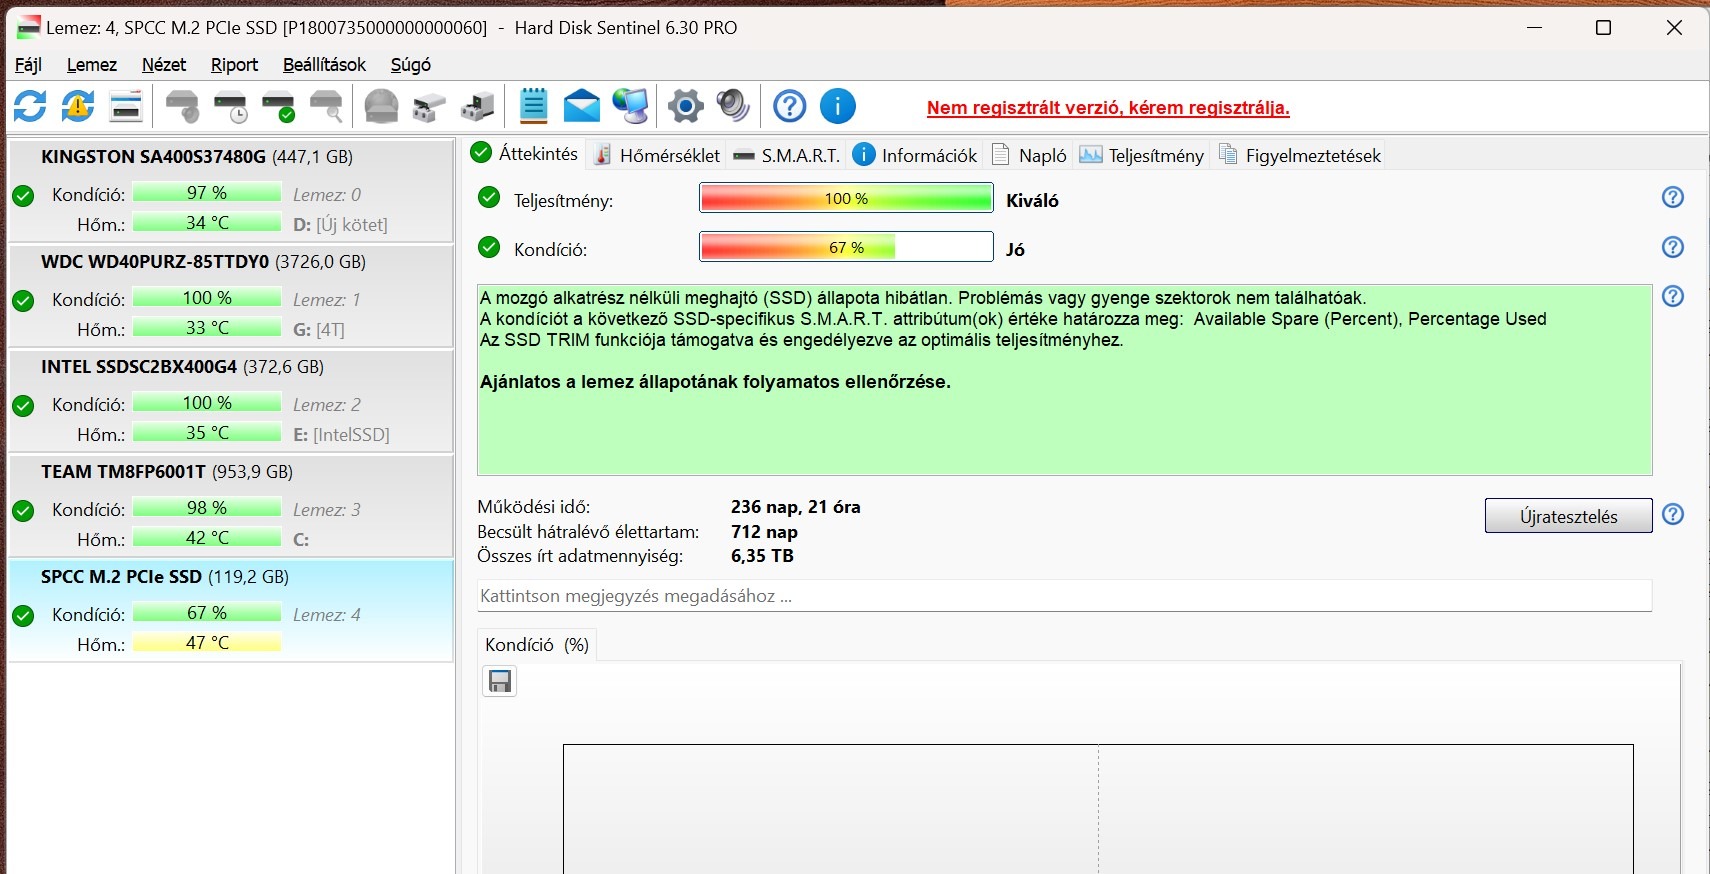This screenshot has width=1710, height=874.
Task: Open the Beállítások menu
Action: tap(325, 65)
